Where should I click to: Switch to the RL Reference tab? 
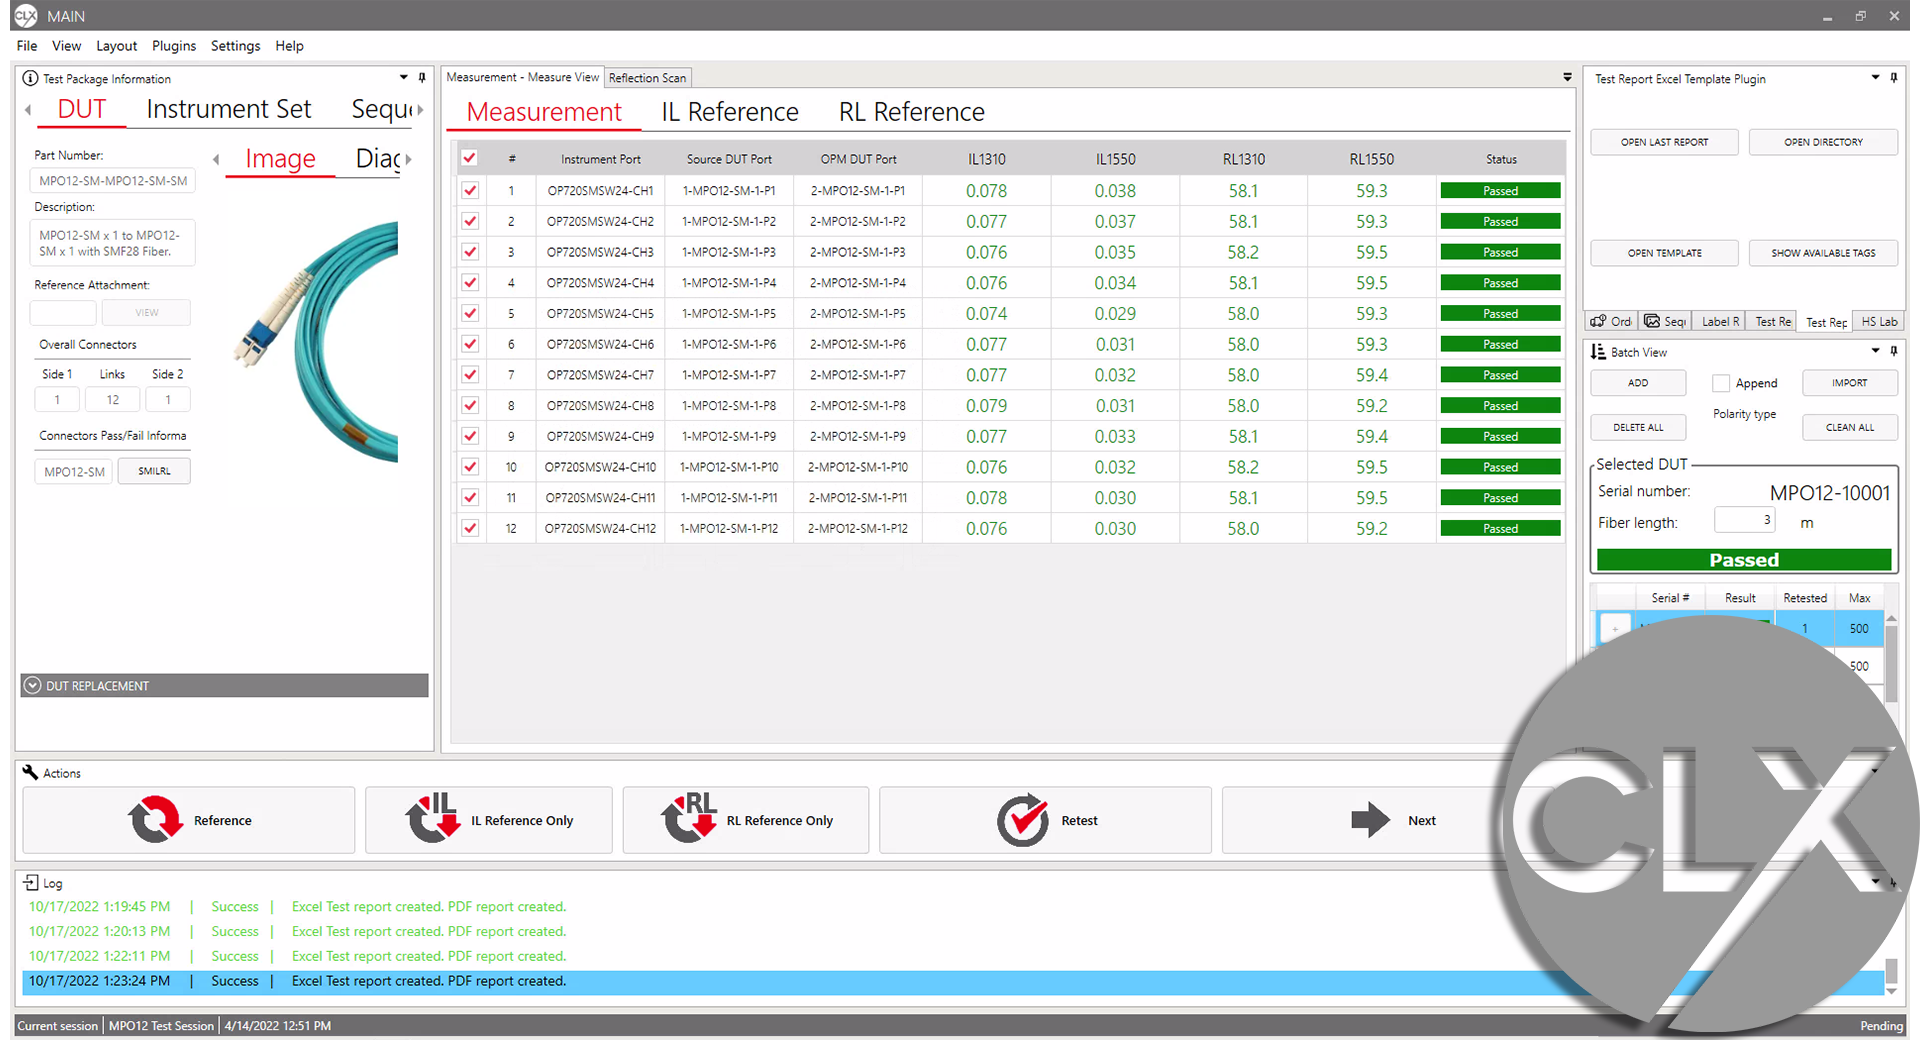pyautogui.click(x=911, y=112)
